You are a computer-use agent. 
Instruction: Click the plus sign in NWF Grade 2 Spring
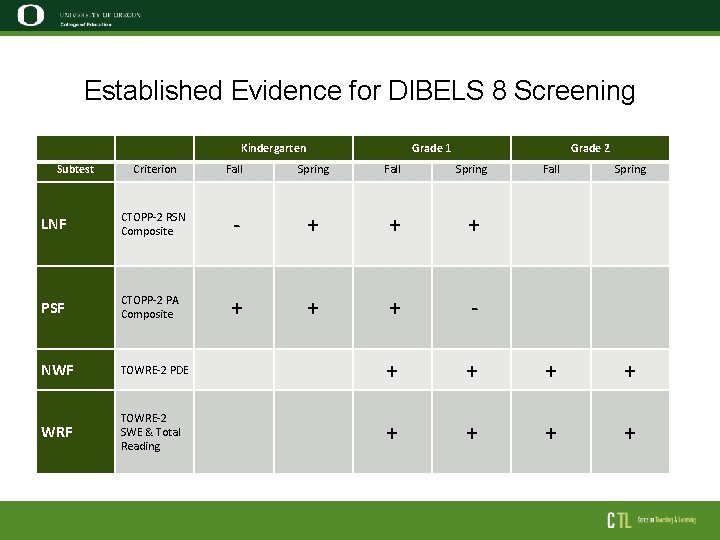630,371
